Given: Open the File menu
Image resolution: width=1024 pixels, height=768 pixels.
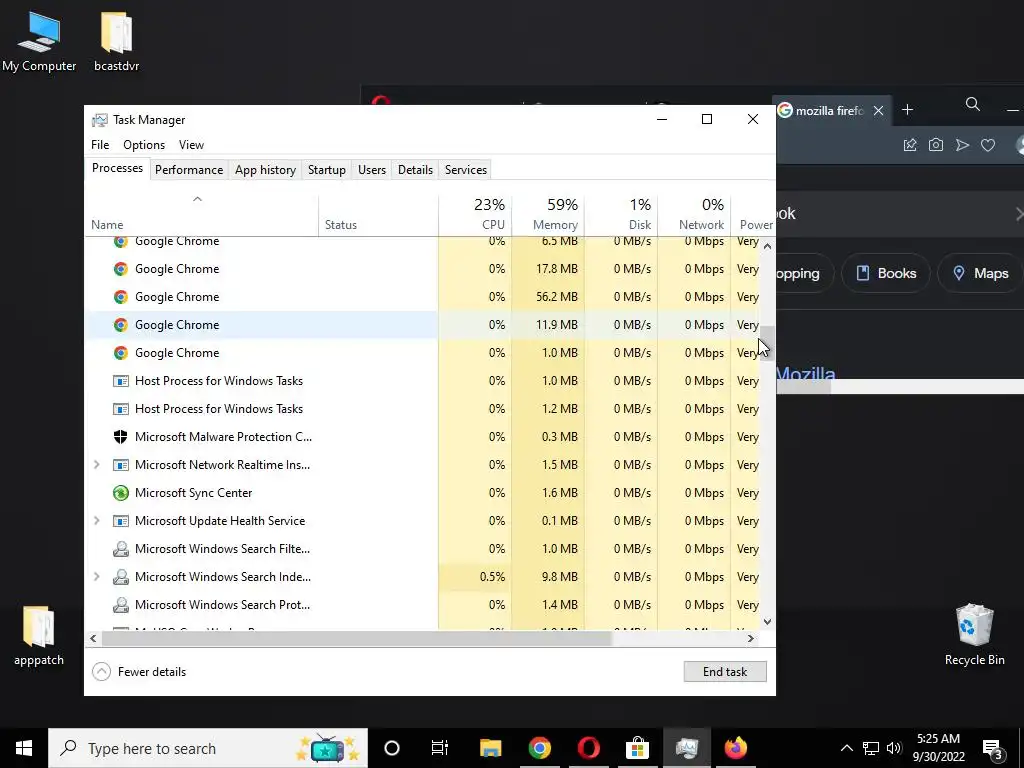Looking at the screenshot, I should pyautogui.click(x=100, y=145).
